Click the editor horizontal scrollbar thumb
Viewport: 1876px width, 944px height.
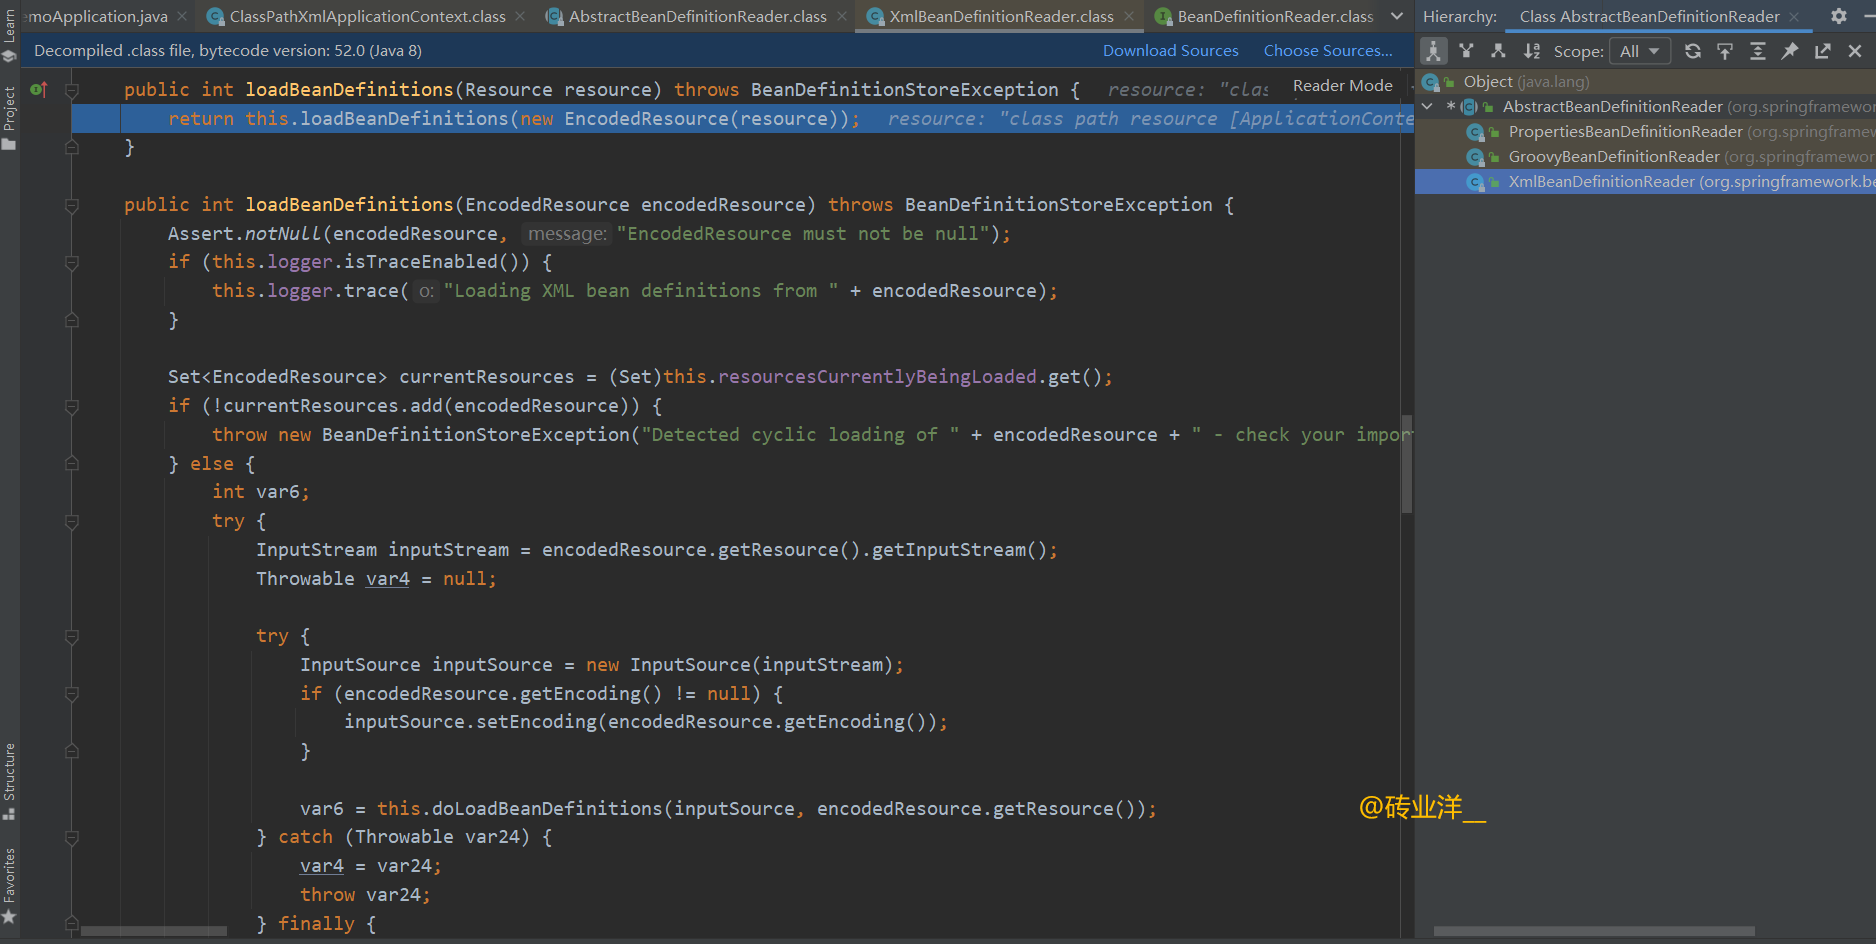[154, 931]
